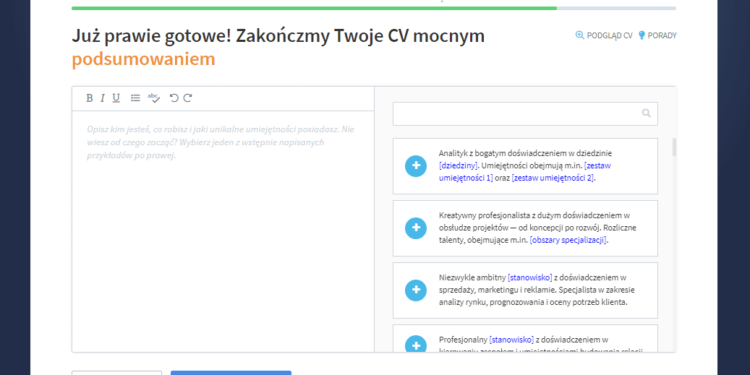Click the green progress bar at top
This screenshot has height=375, width=750.
[x=314, y=8]
